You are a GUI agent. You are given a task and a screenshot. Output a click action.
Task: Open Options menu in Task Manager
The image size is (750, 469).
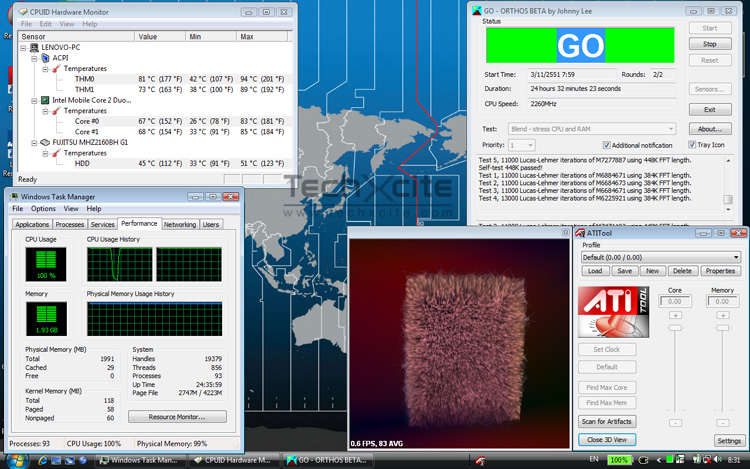coord(43,208)
